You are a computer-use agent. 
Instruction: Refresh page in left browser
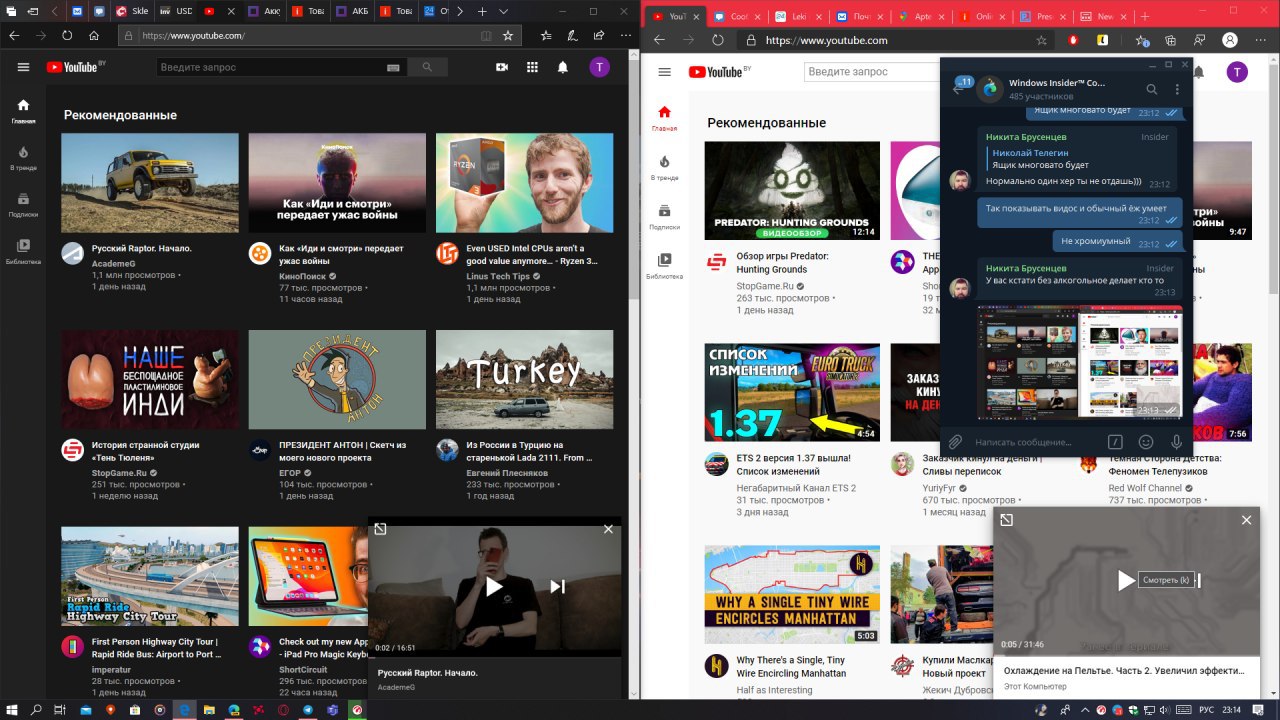(67, 35)
